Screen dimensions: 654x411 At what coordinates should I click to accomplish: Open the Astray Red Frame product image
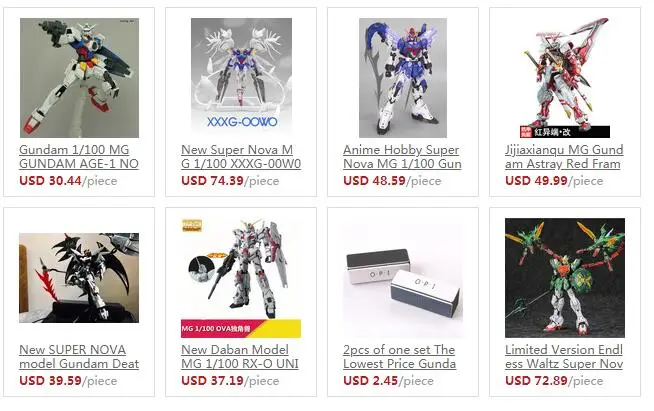coord(565,78)
